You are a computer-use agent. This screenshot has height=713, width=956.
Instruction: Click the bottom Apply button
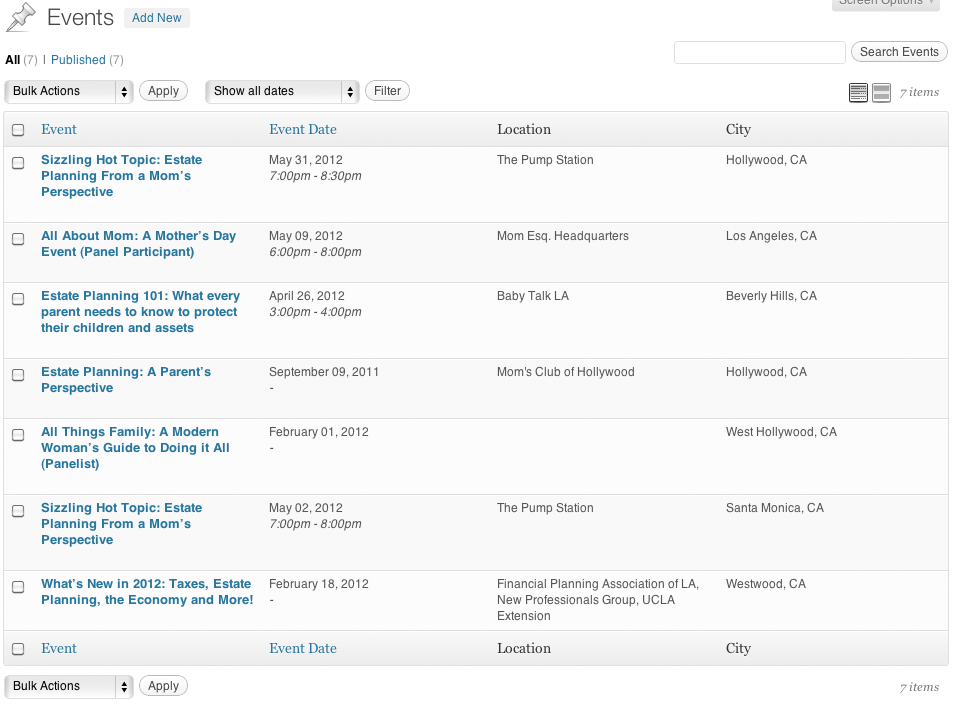(163, 686)
